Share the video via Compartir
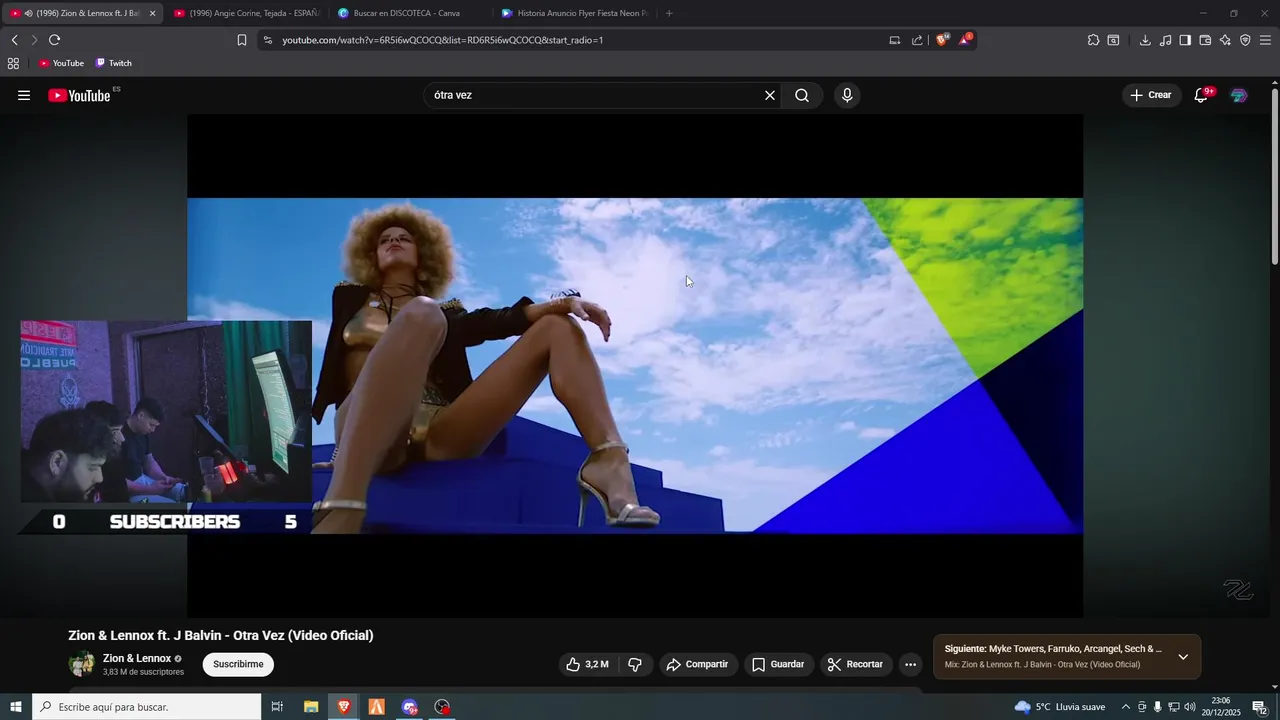The image size is (1280, 720). pyautogui.click(x=698, y=664)
